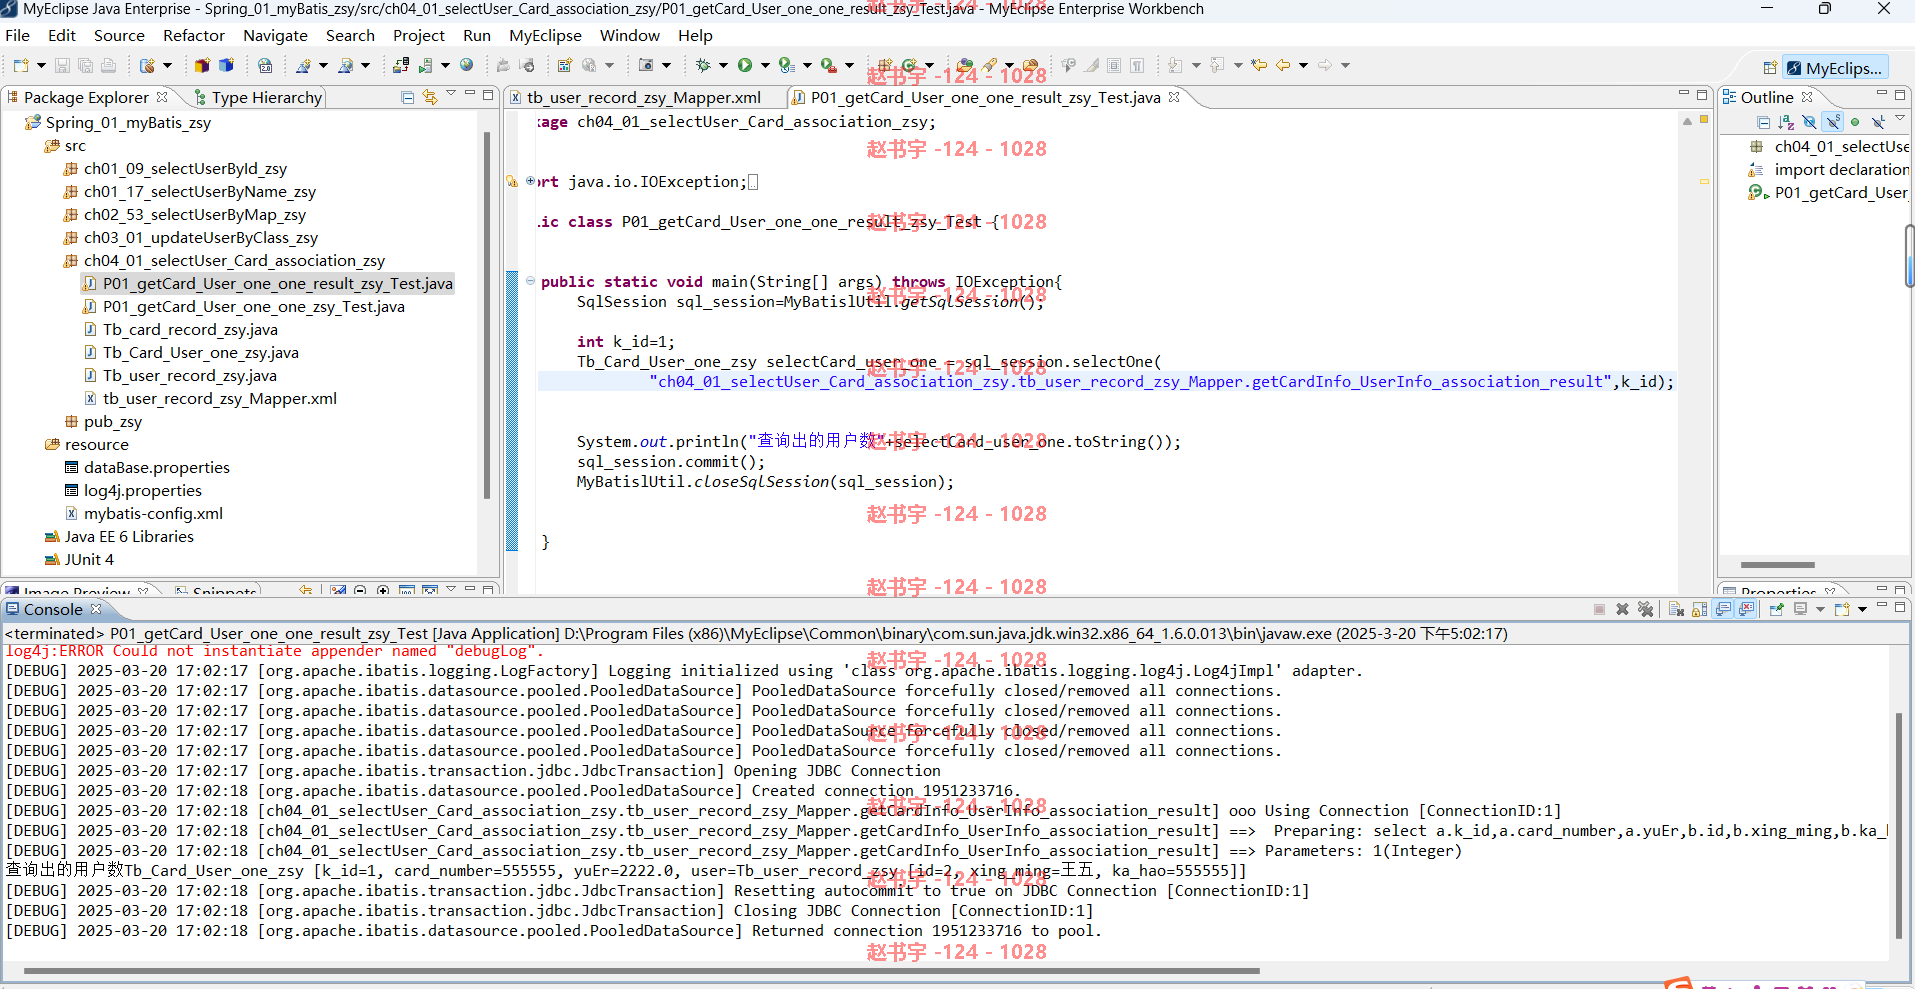Viewport: 1915px width, 989px height.
Task: Close the P01_getCard result Test.java editor tab
Action: click(1174, 97)
